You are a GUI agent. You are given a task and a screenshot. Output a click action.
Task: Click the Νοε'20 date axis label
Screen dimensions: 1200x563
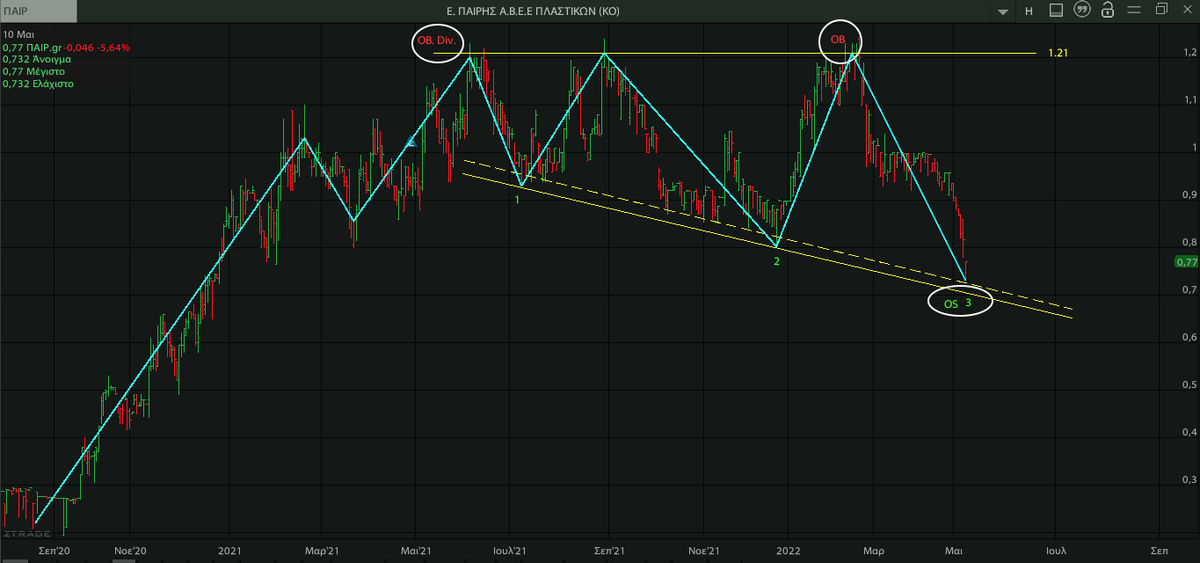point(130,550)
